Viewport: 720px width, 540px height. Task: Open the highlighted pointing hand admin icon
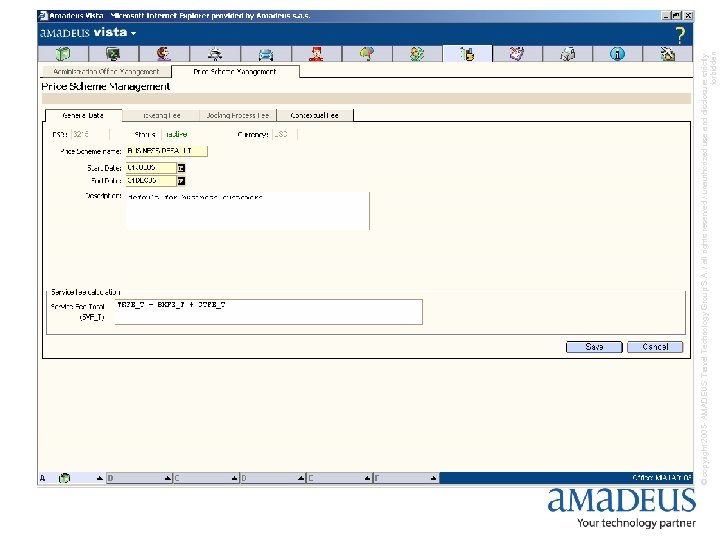point(467,54)
